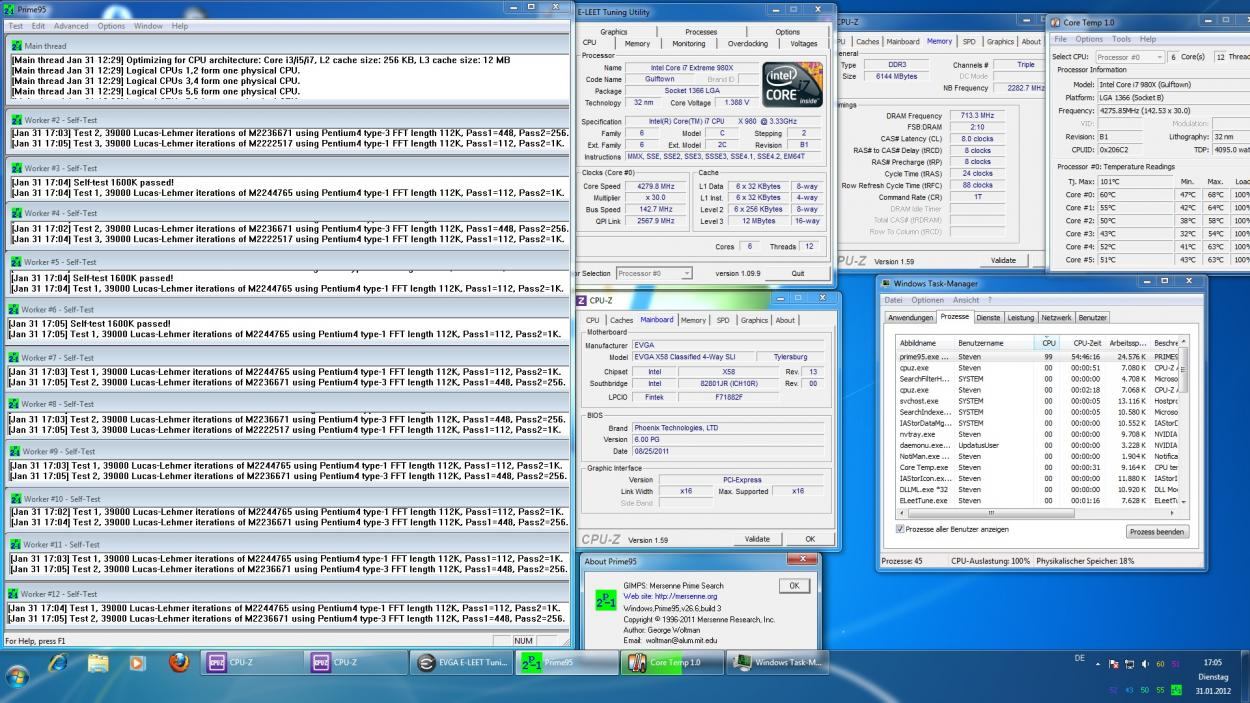Viewport: 1250px width, 703px height.
Task: Open Select CPU dropdown in Core Temp
Action: point(1130,57)
